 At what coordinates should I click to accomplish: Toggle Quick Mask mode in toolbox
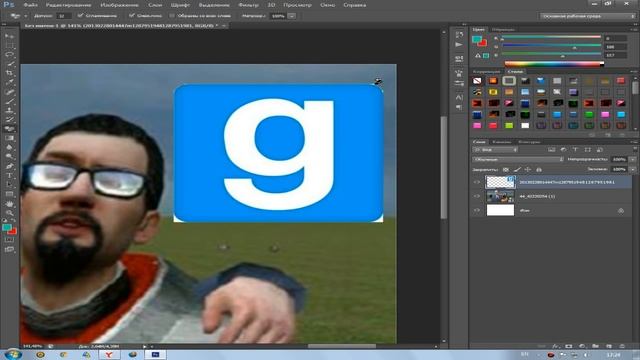[x=9, y=240]
